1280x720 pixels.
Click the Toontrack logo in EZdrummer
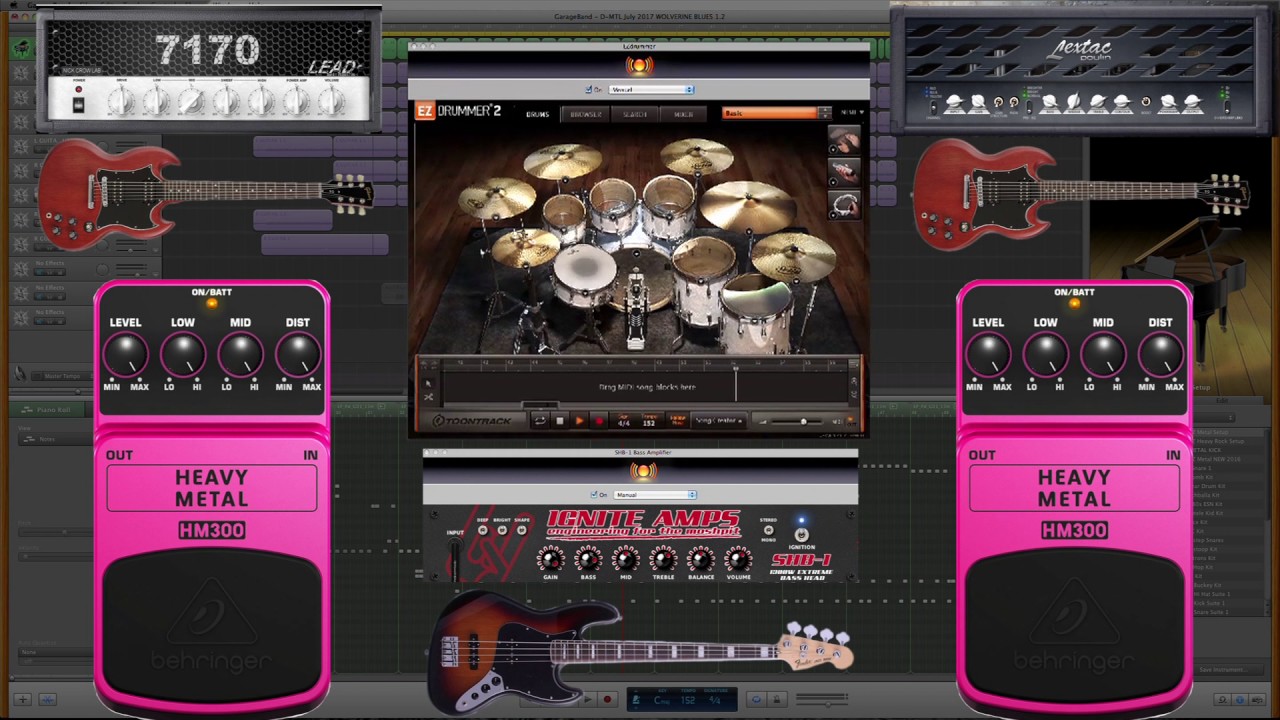pos(473,421)
